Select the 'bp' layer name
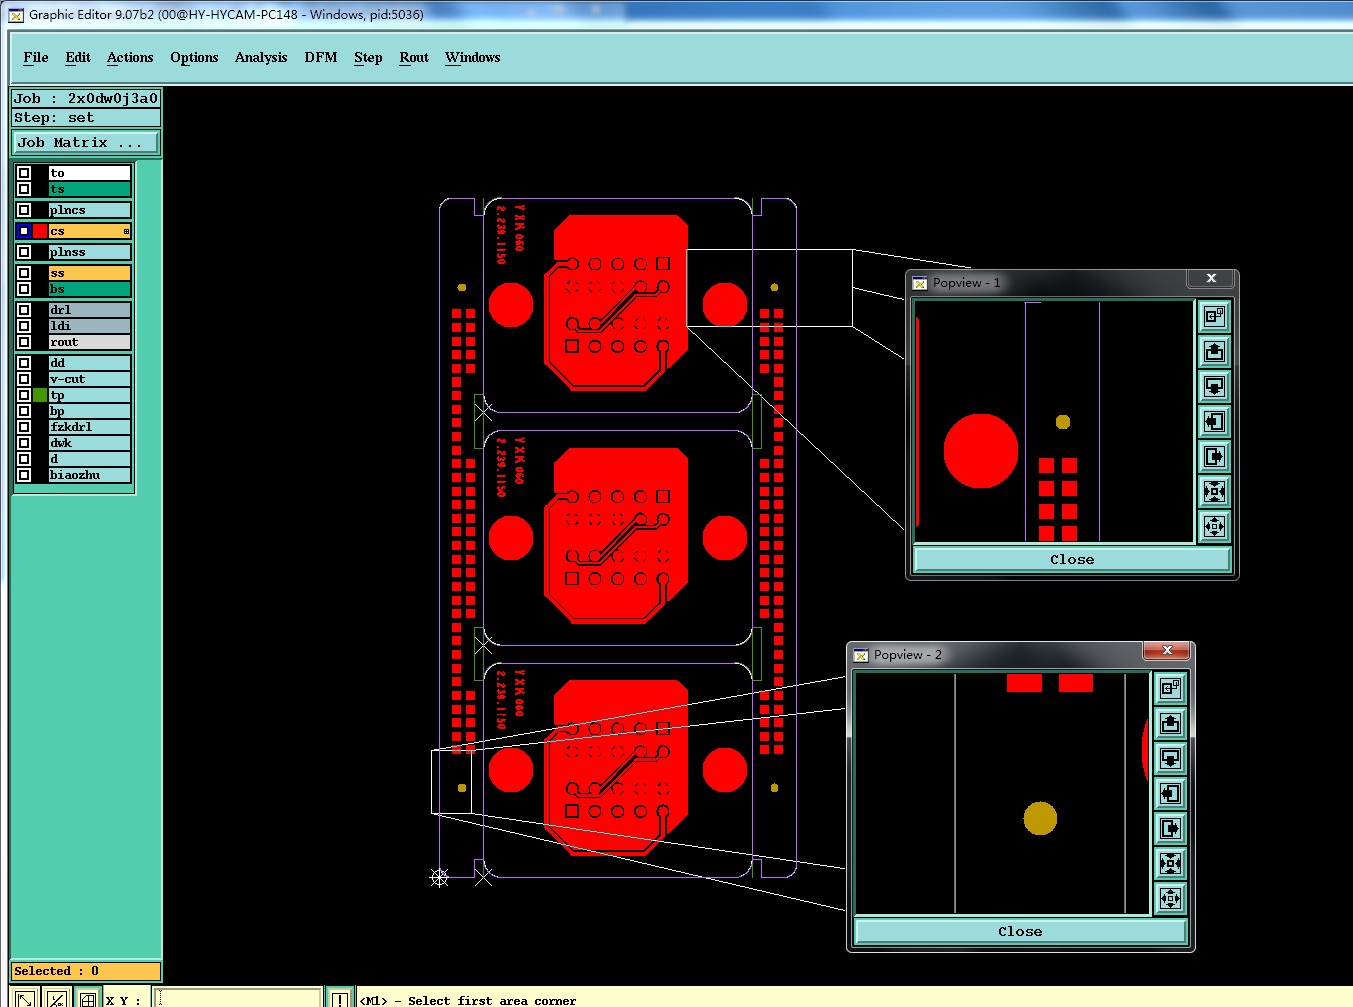This screenshot has height=1007, width=1353. 89,411
